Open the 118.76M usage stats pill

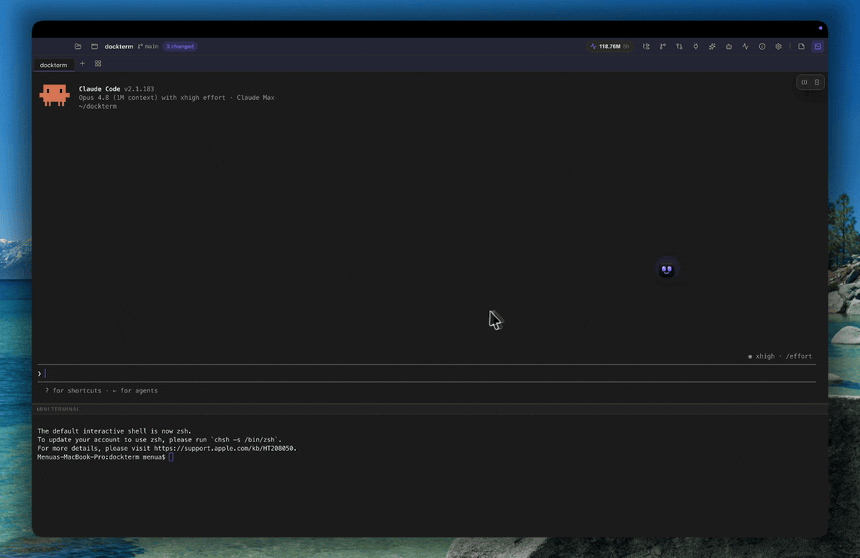(609, 47)
